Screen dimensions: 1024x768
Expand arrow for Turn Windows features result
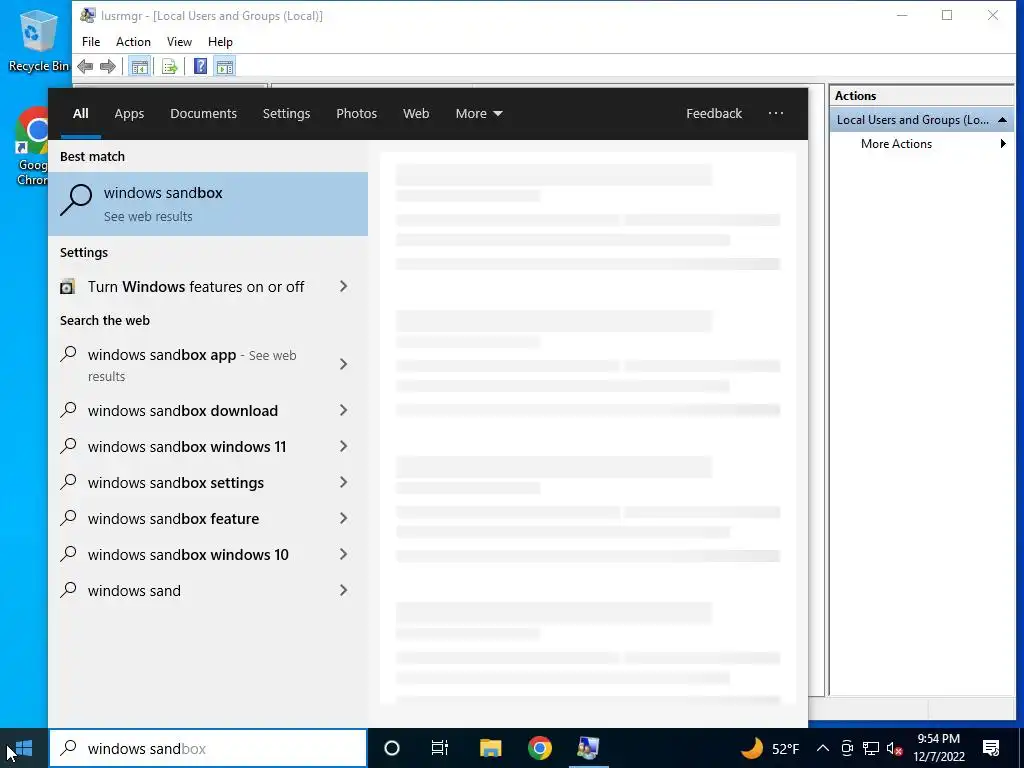[344, 287]
